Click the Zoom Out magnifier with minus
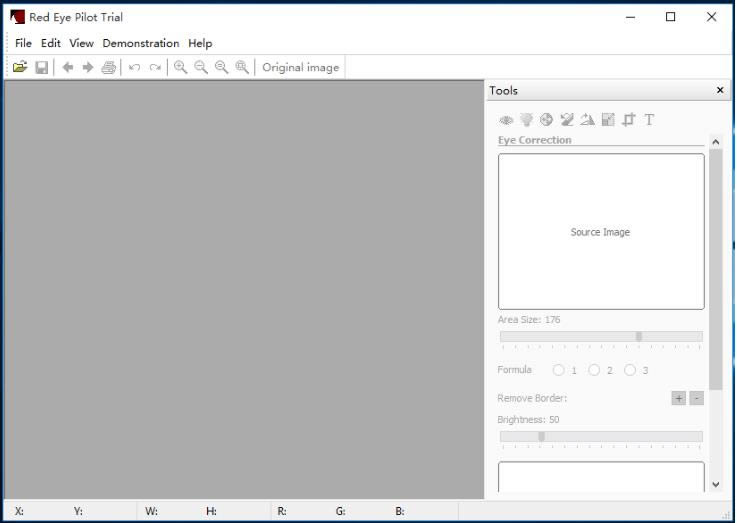Screen dimensions: 737x523 201,67
